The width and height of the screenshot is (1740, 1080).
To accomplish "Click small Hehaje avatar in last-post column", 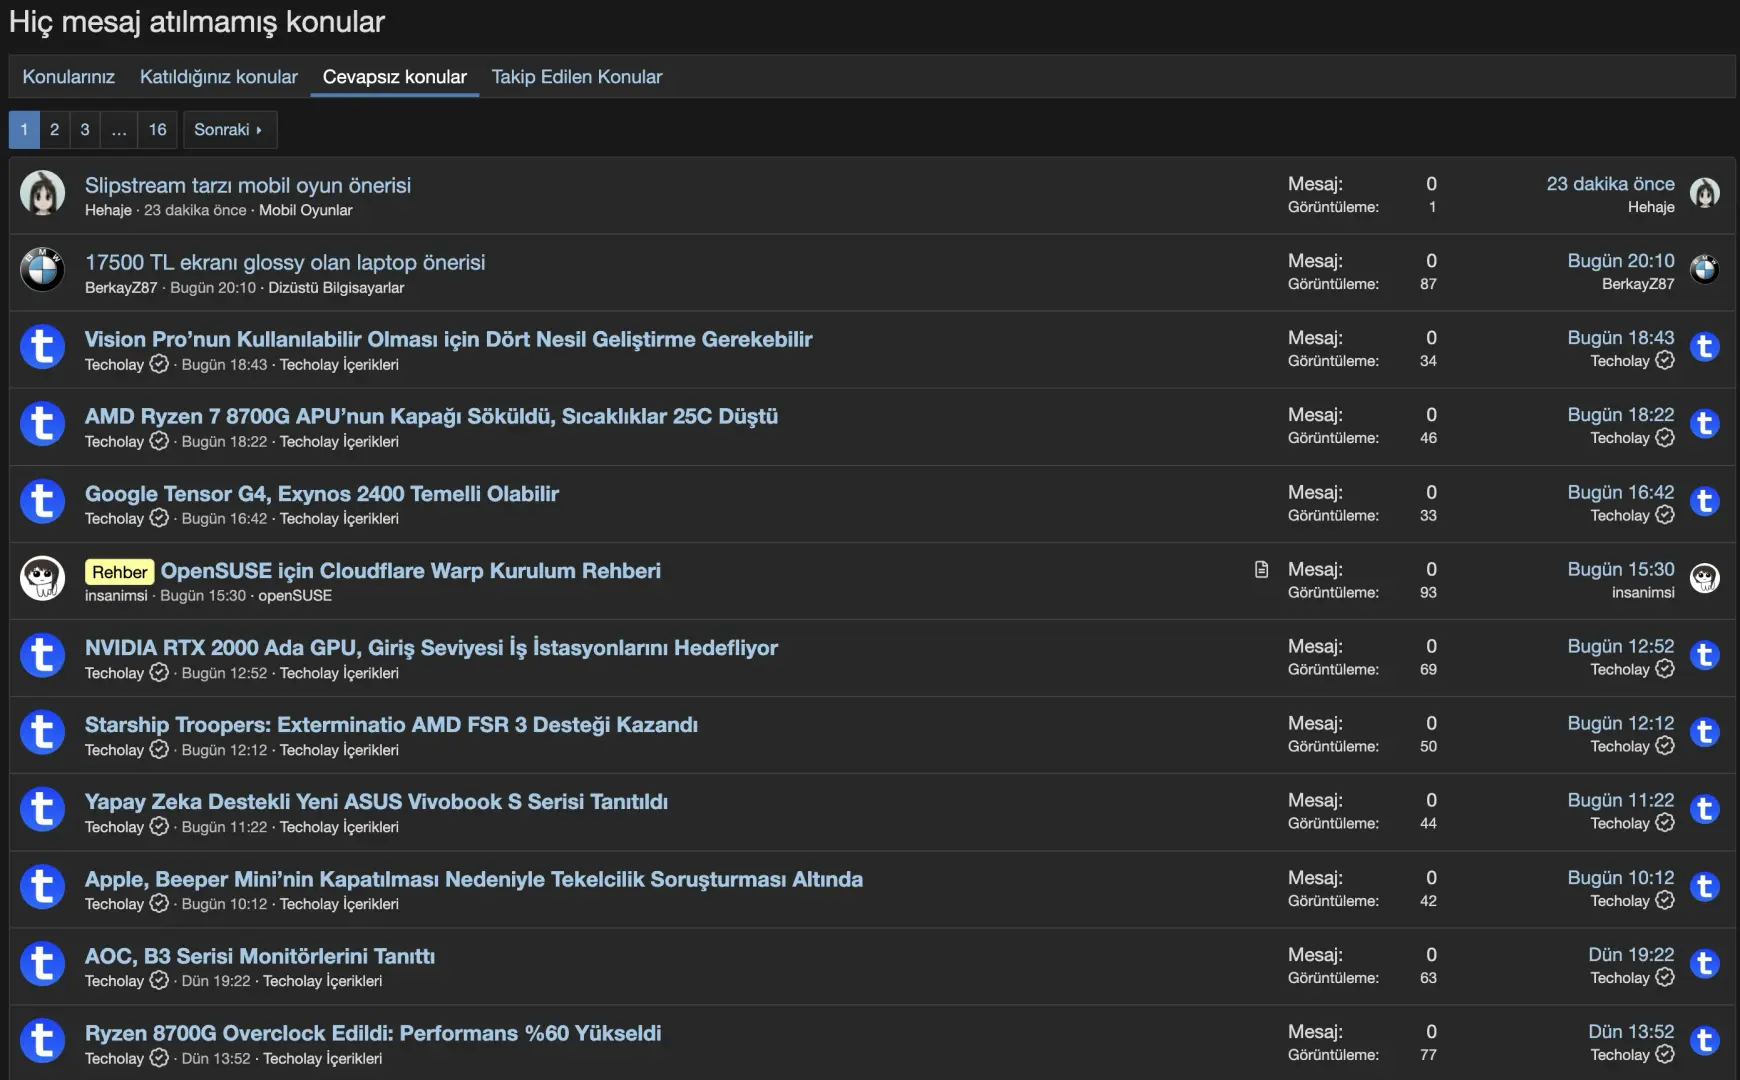I will pyautogui.click(x=1705, y=192).
